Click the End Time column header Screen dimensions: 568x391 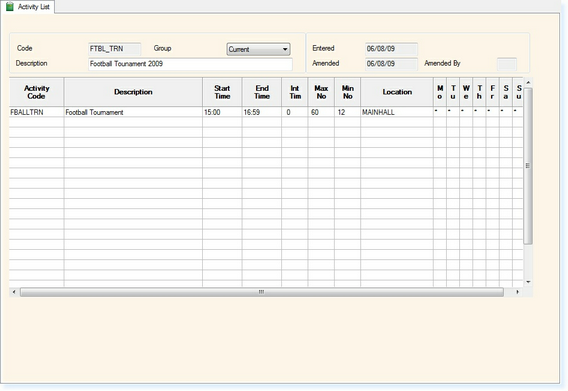coord(262,92)
